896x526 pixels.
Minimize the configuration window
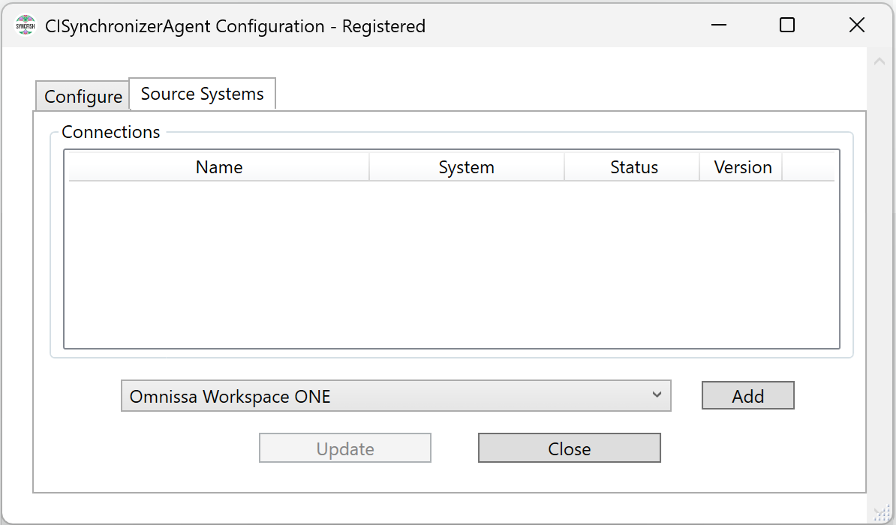point(718,25)
